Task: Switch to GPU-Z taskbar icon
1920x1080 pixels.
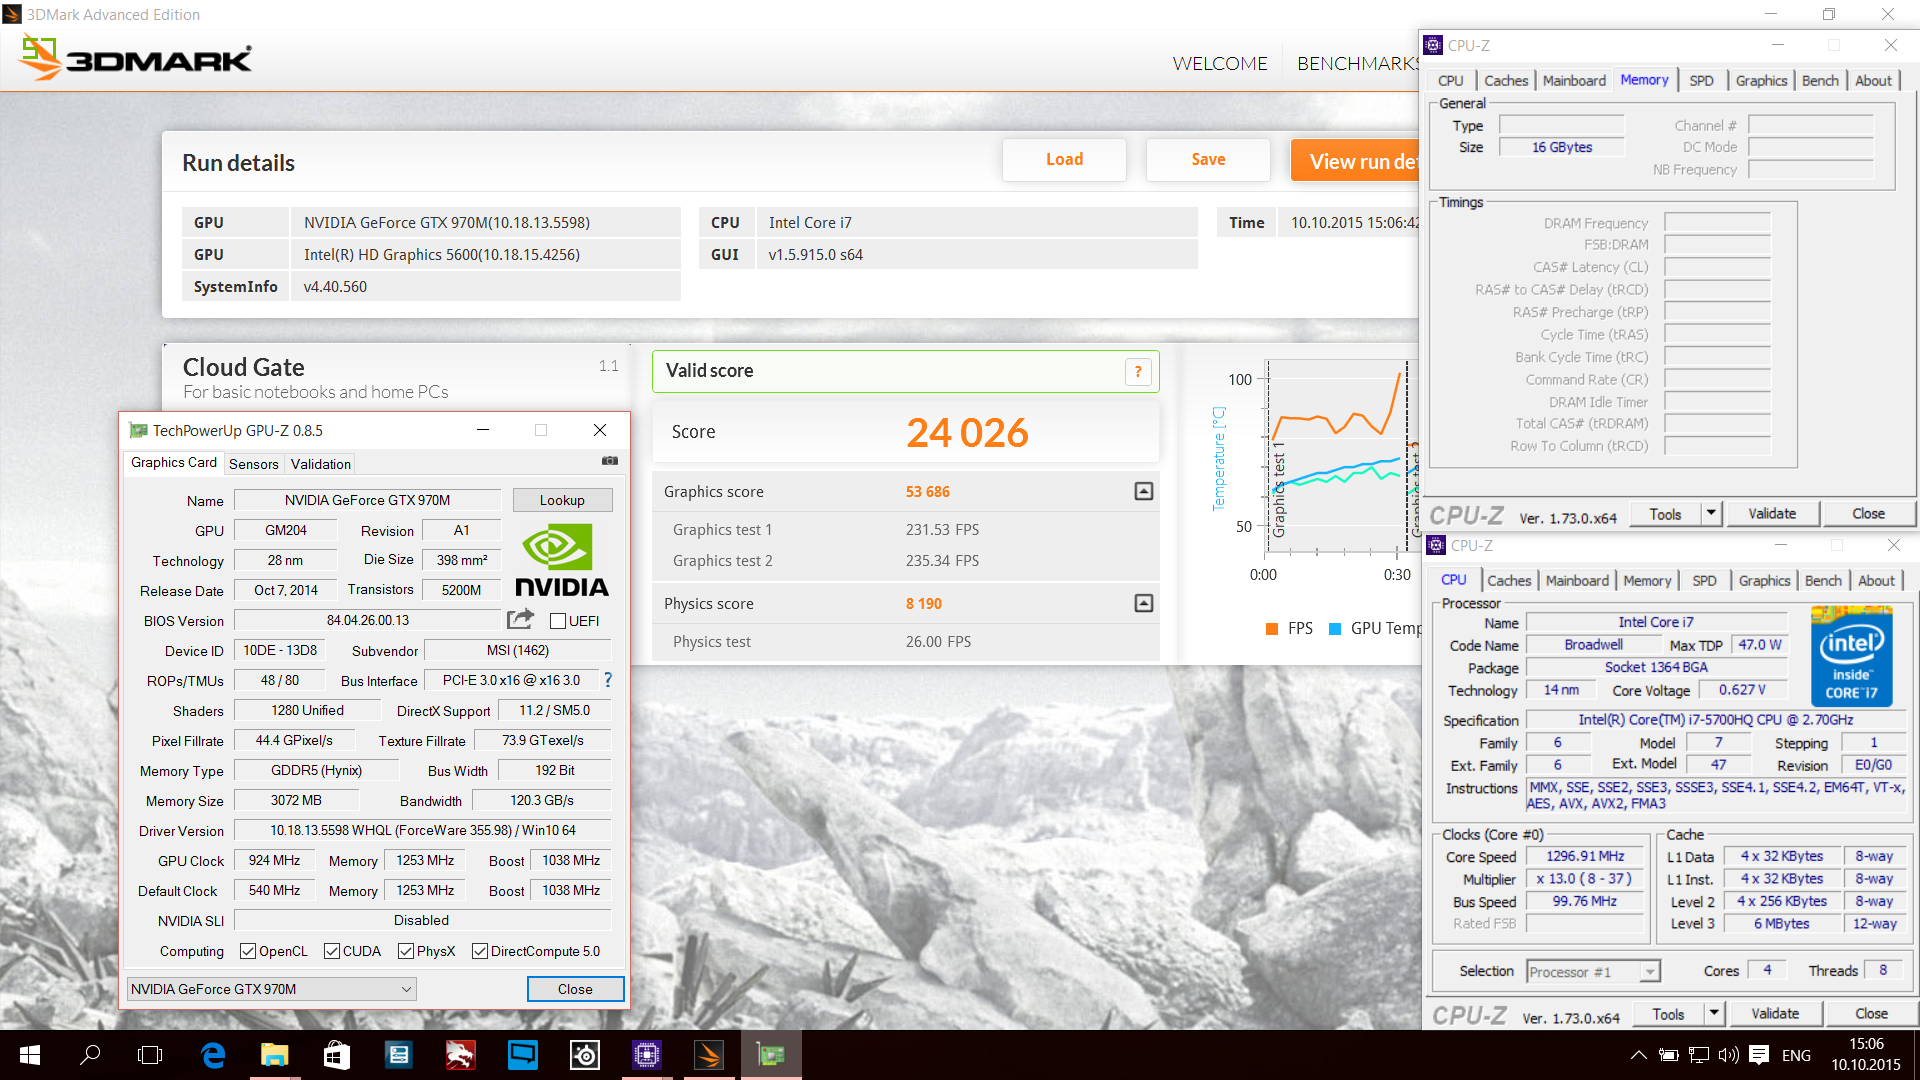Action: tap(771, 1055)
